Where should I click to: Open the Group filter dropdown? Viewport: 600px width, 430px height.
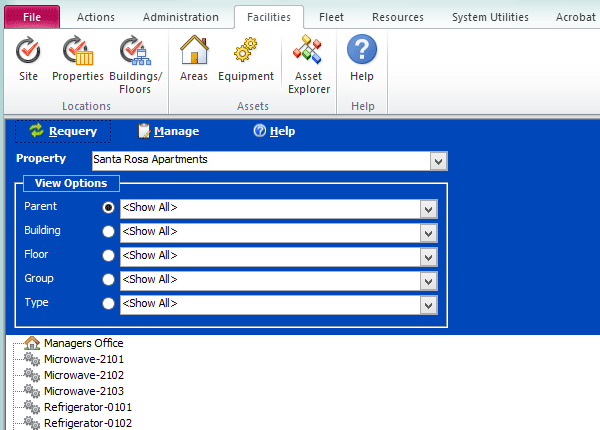point(429,280)
